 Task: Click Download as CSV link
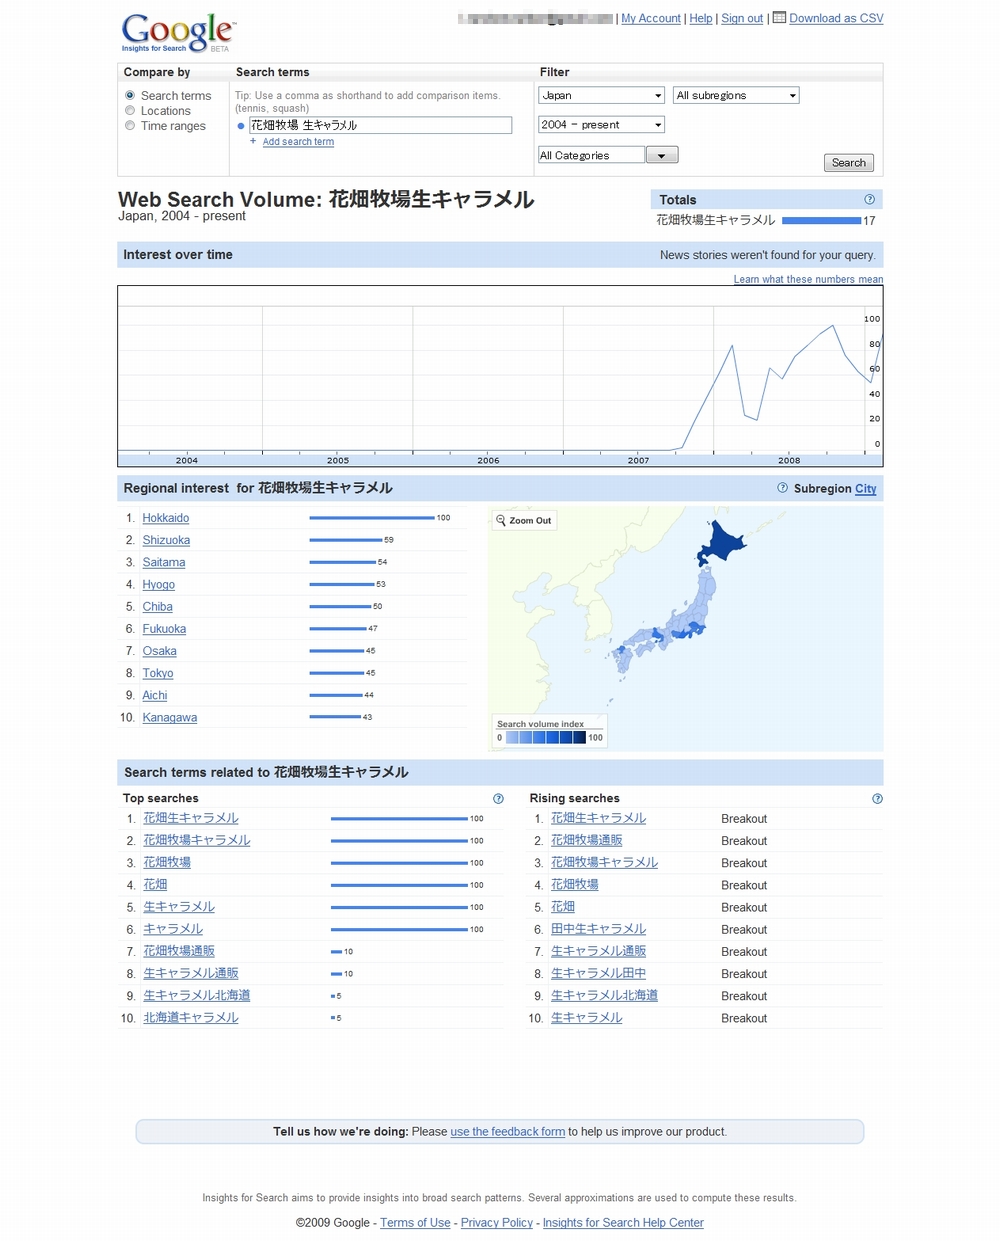(x=836, y=18)
